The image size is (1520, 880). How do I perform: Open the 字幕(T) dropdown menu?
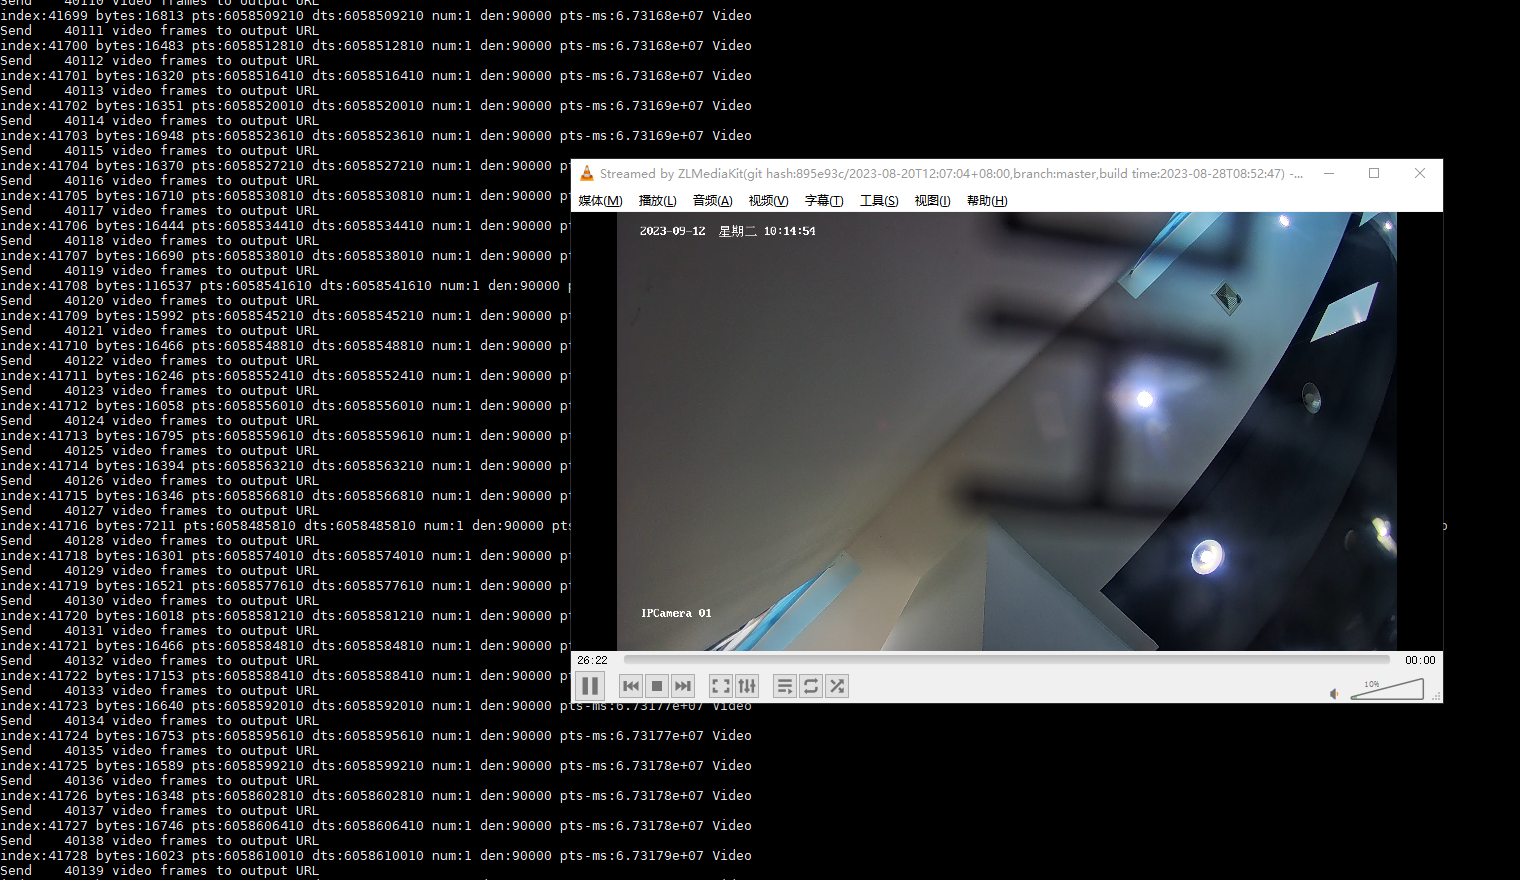click(x=823, y=200)
